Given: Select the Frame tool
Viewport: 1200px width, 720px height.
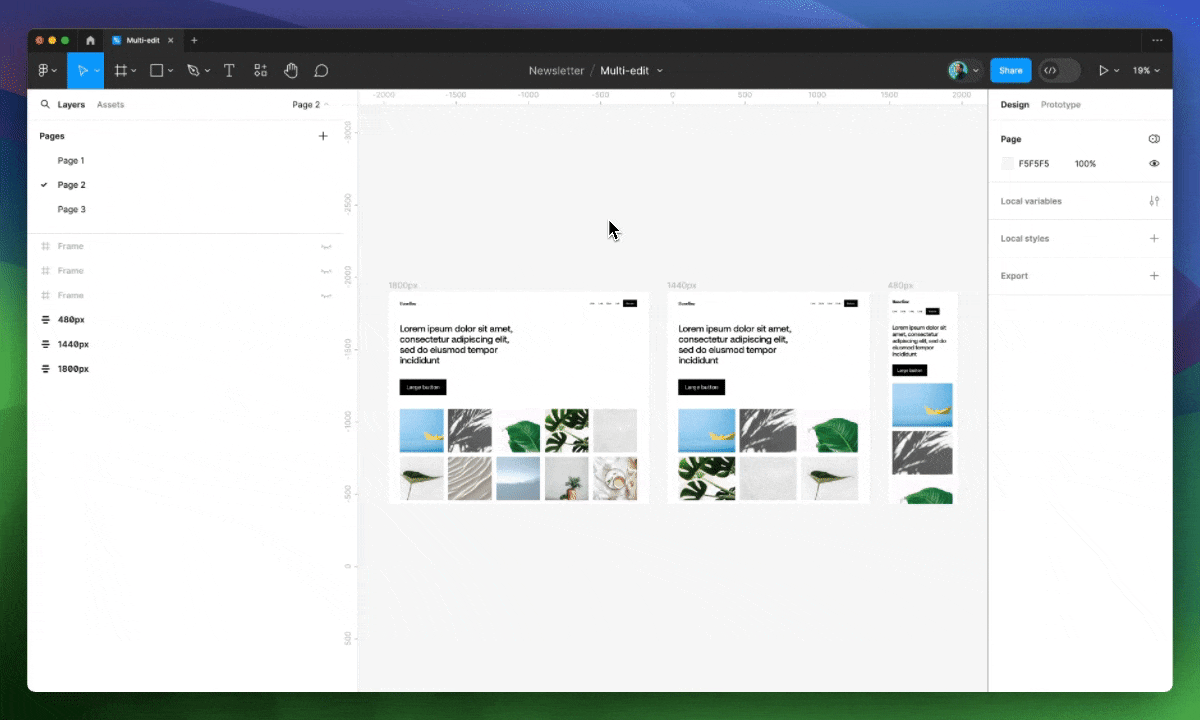Looking at the screenshot, I should 121,71.
